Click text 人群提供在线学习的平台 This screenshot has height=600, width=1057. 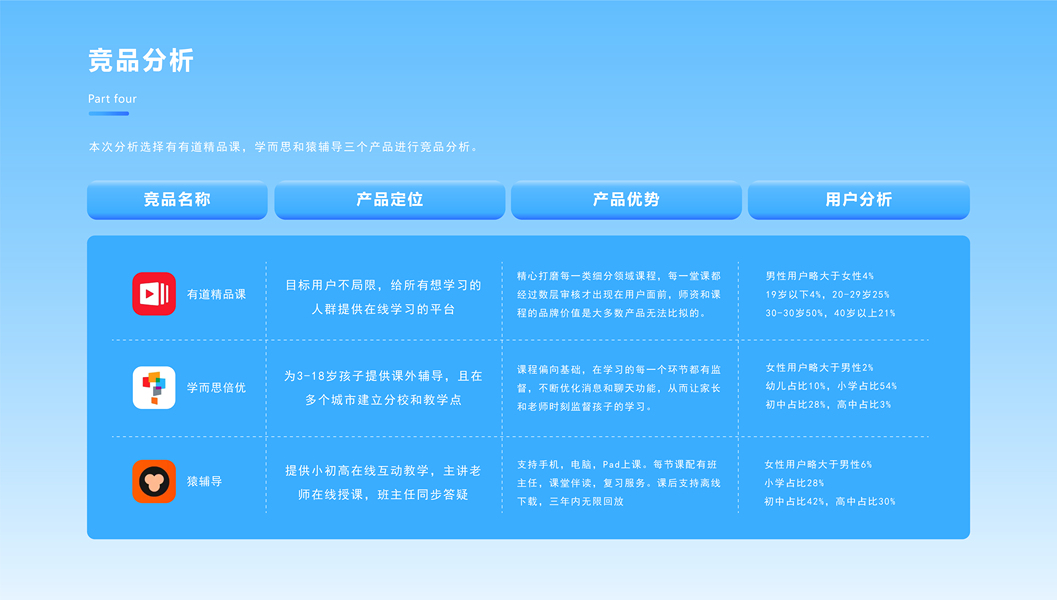click(384, 309)
